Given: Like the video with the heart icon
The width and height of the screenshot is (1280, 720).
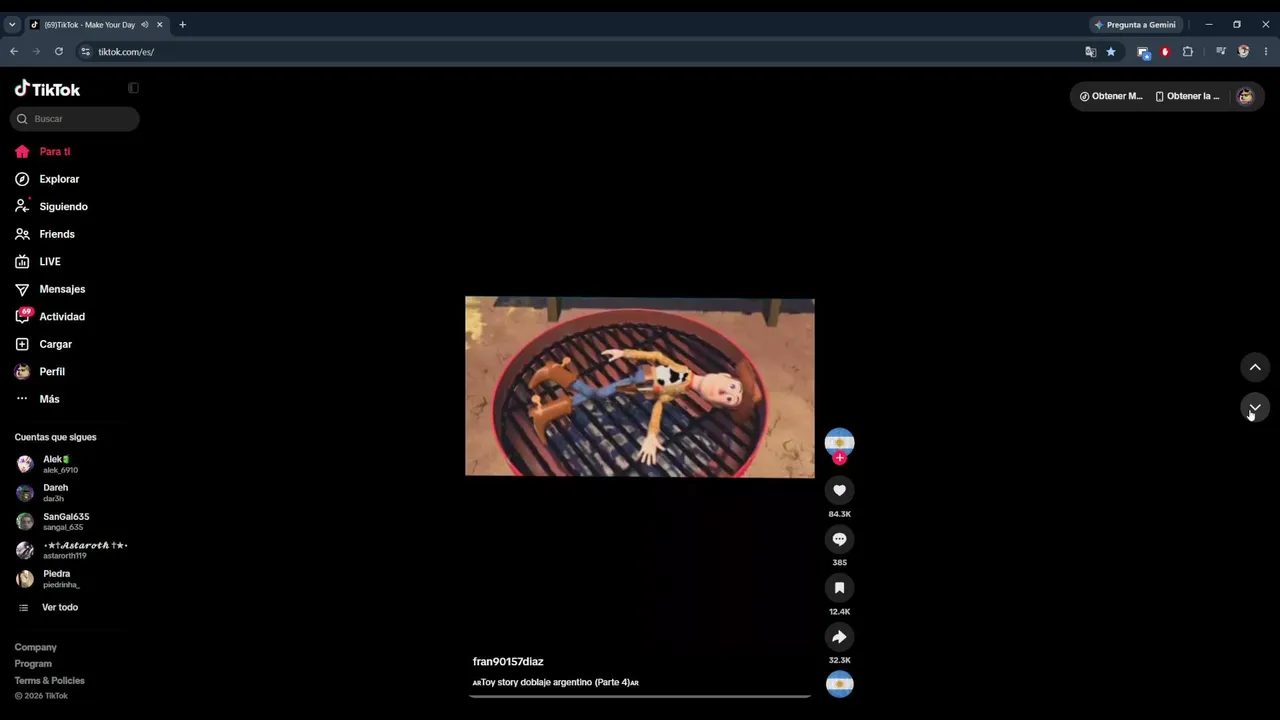Looking at the screenshot, I should tap(839, 490).
